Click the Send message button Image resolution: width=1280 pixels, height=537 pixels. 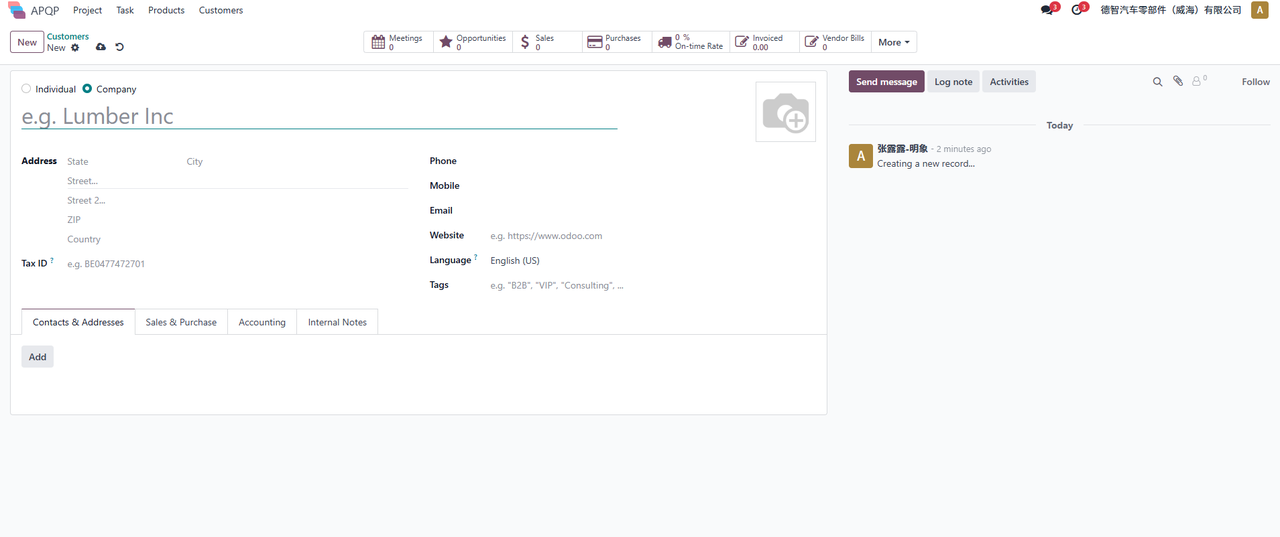click(886, 82)
